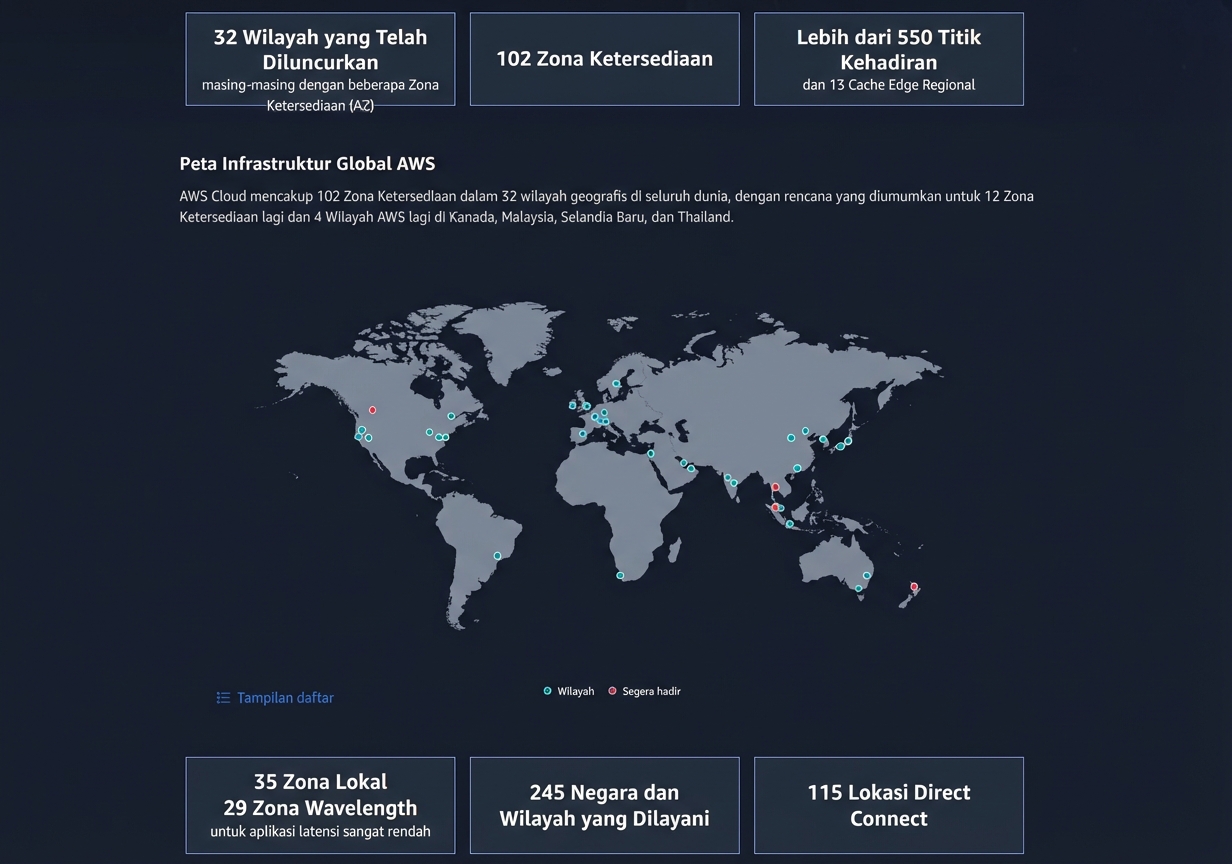The image size is (1232, 864).
Task: Select the Bahrain region marker
Action: coord(684,463)
